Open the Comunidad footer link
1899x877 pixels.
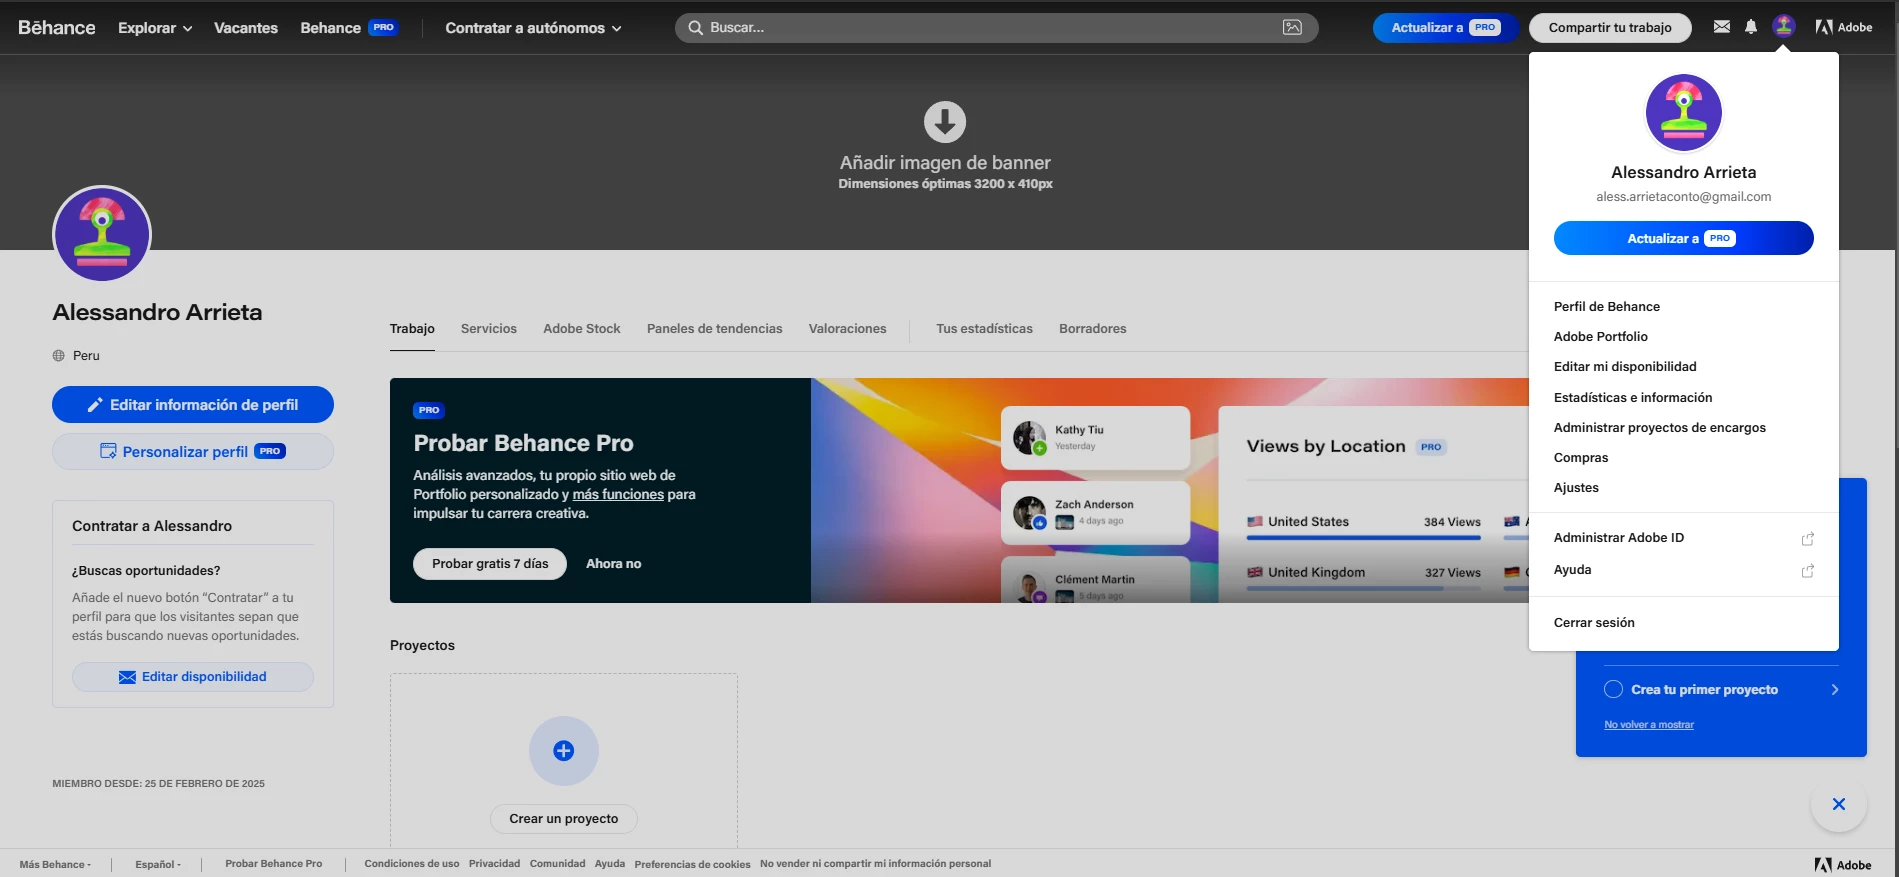pos(557,864)
